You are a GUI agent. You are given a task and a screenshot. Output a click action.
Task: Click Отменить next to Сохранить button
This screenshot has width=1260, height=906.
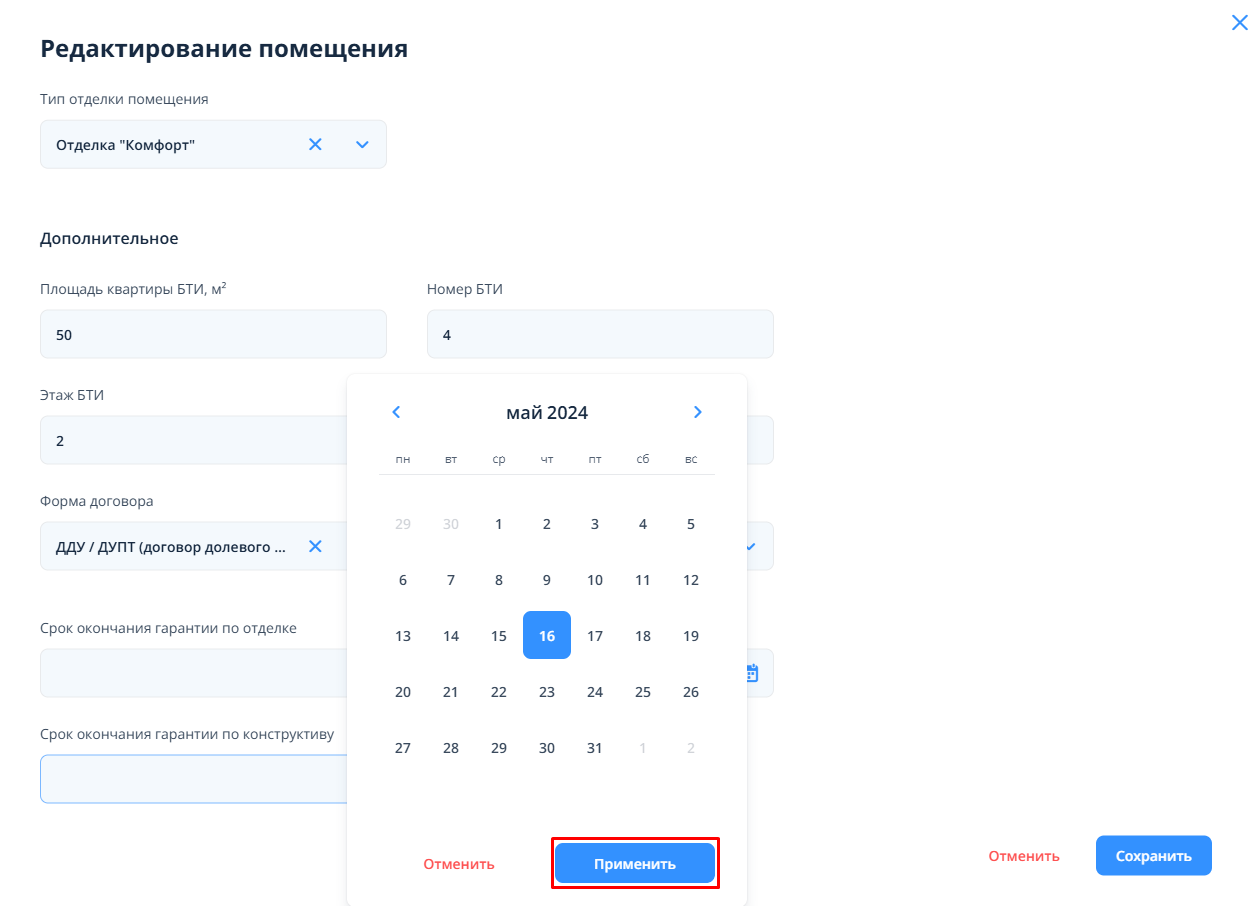click(x=1024, y=856)
